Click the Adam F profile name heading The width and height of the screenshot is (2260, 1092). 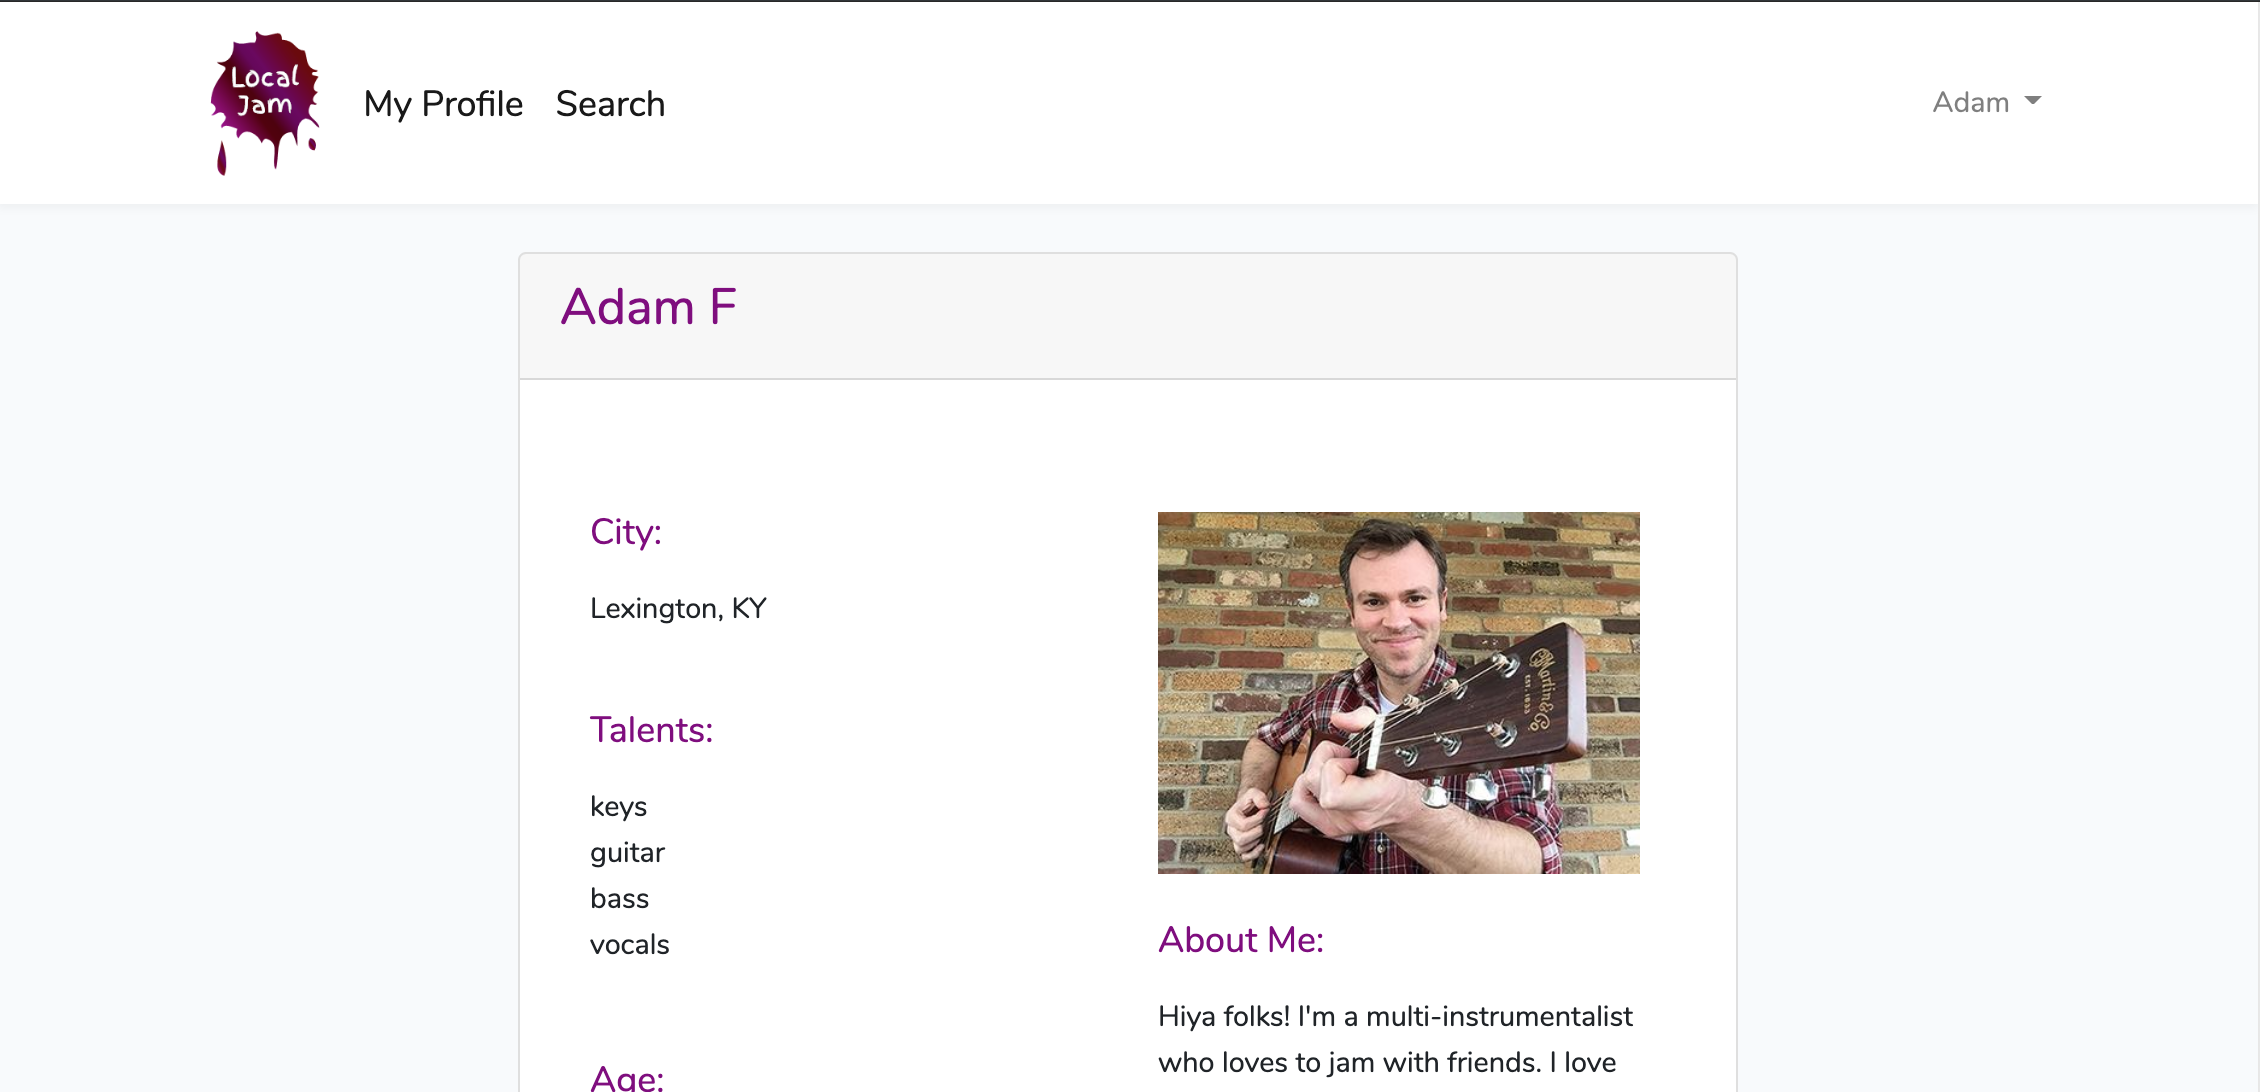tap(649, 307)
